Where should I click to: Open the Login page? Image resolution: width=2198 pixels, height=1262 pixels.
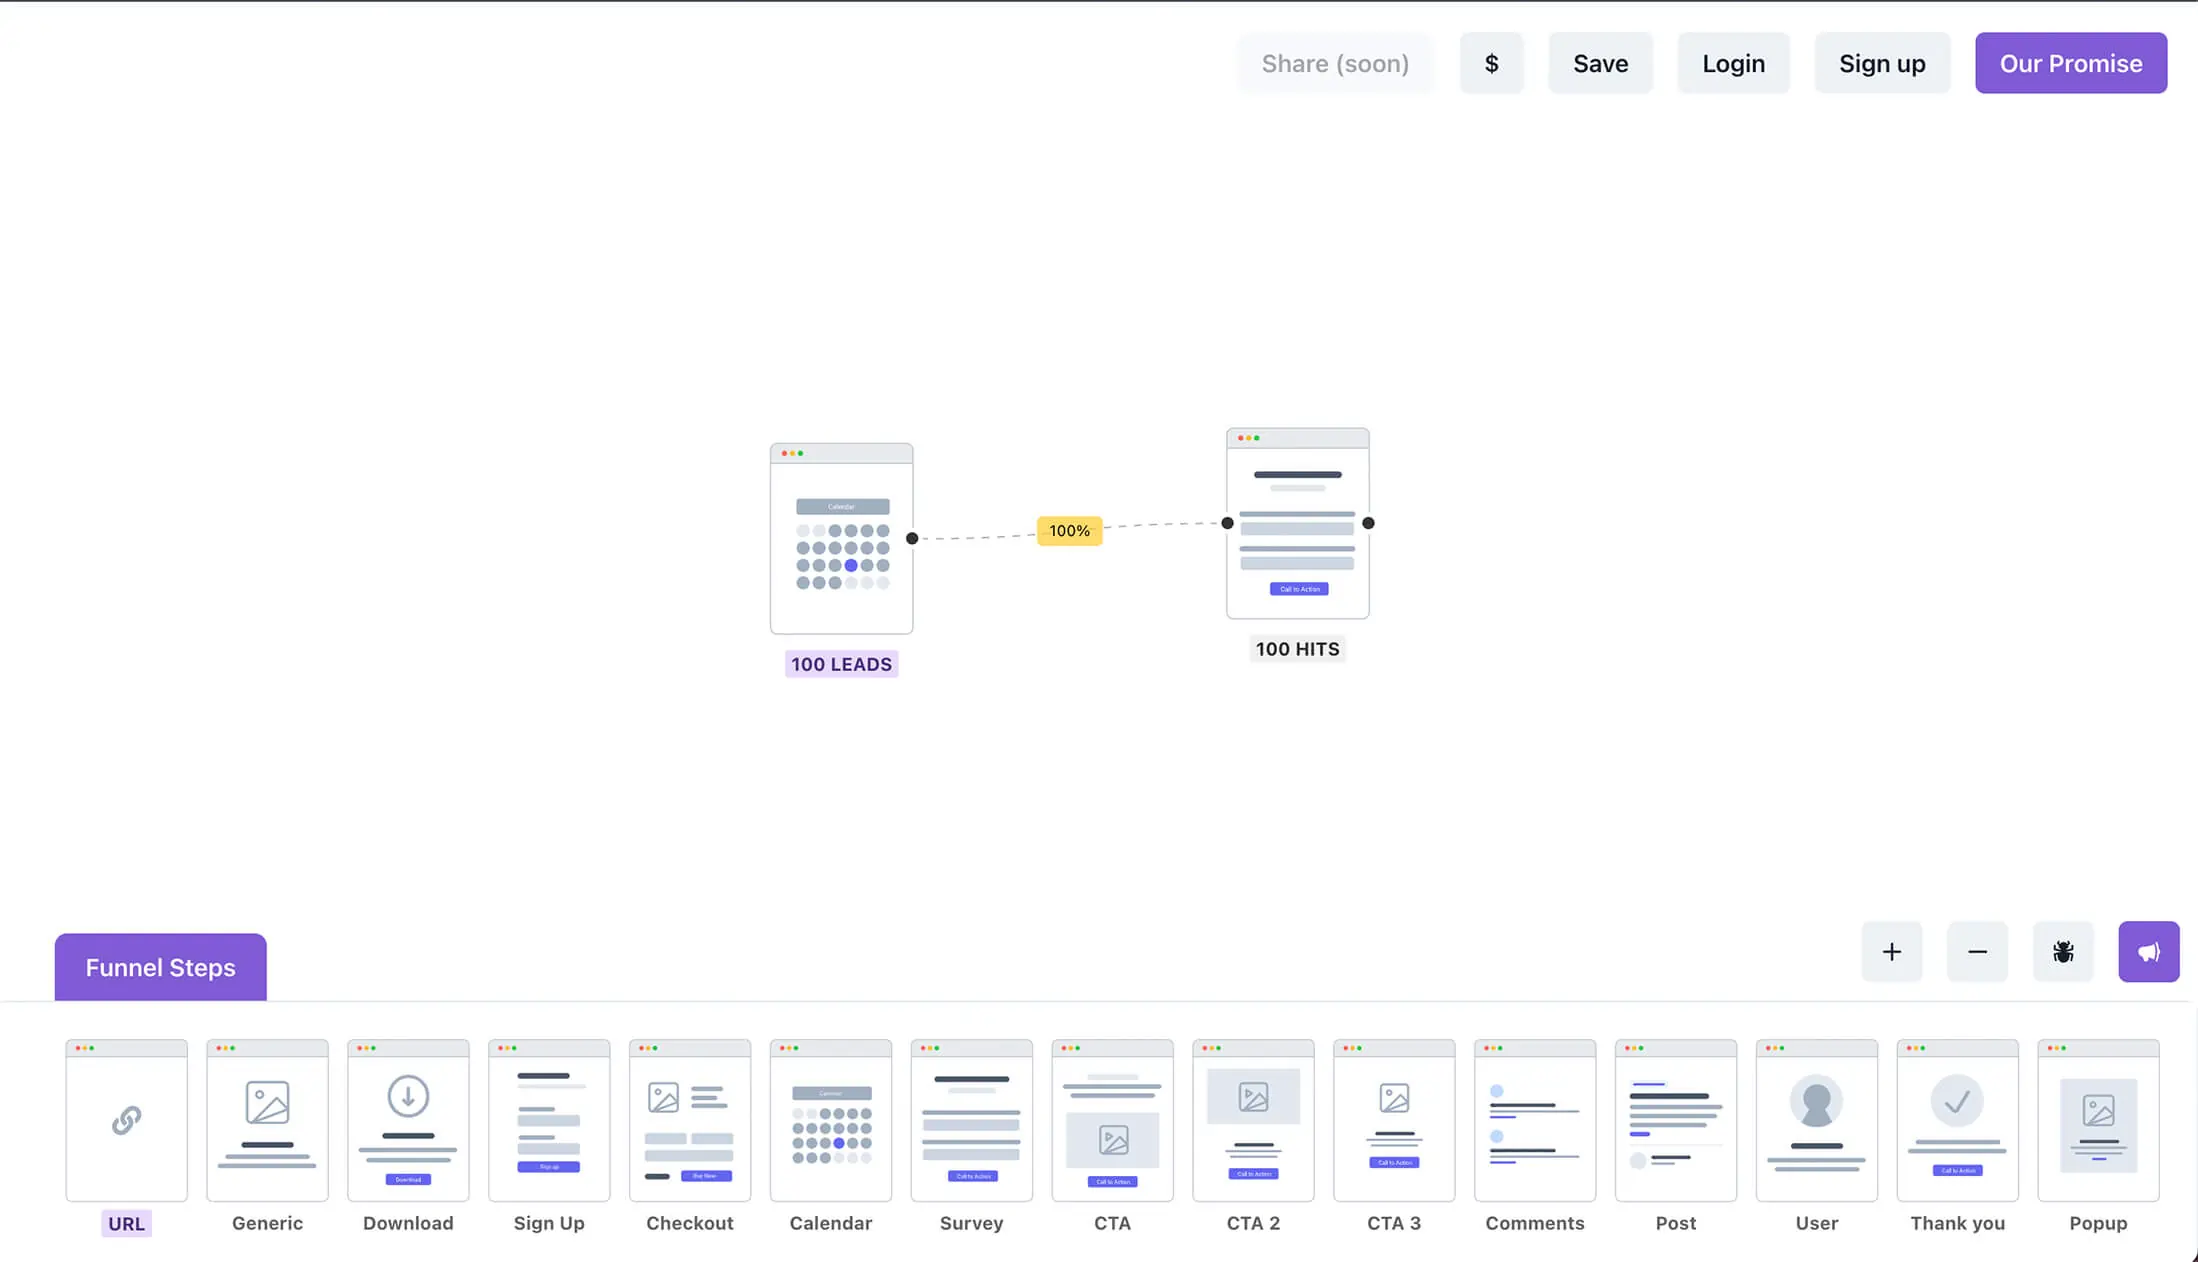click(1734, 63)
